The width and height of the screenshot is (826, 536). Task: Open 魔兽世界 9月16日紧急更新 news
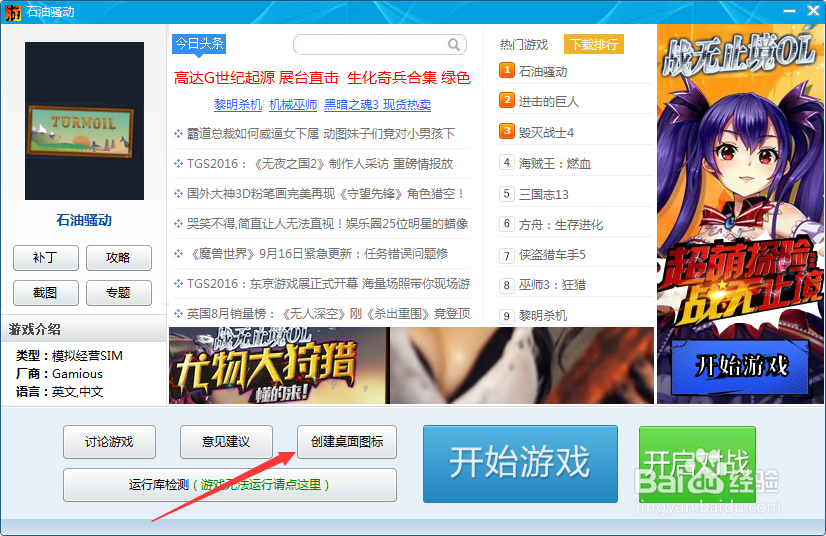(x=317, y=254)
